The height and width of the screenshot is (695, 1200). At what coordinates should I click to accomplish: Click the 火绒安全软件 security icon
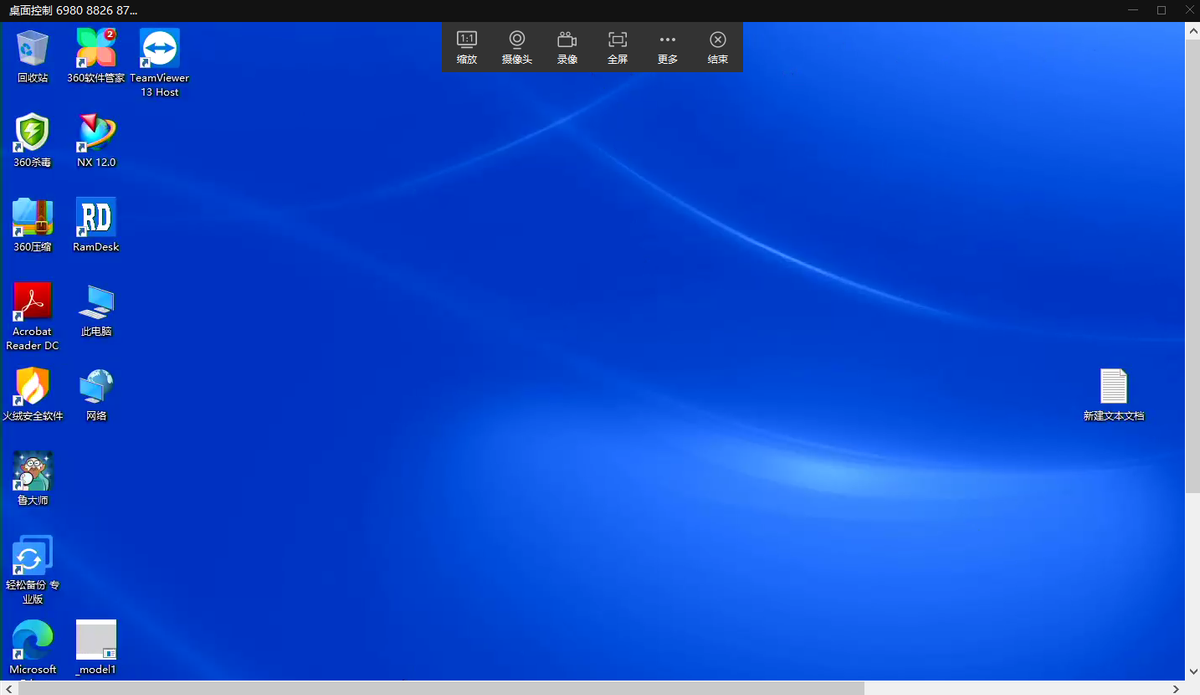click(32, 394)
